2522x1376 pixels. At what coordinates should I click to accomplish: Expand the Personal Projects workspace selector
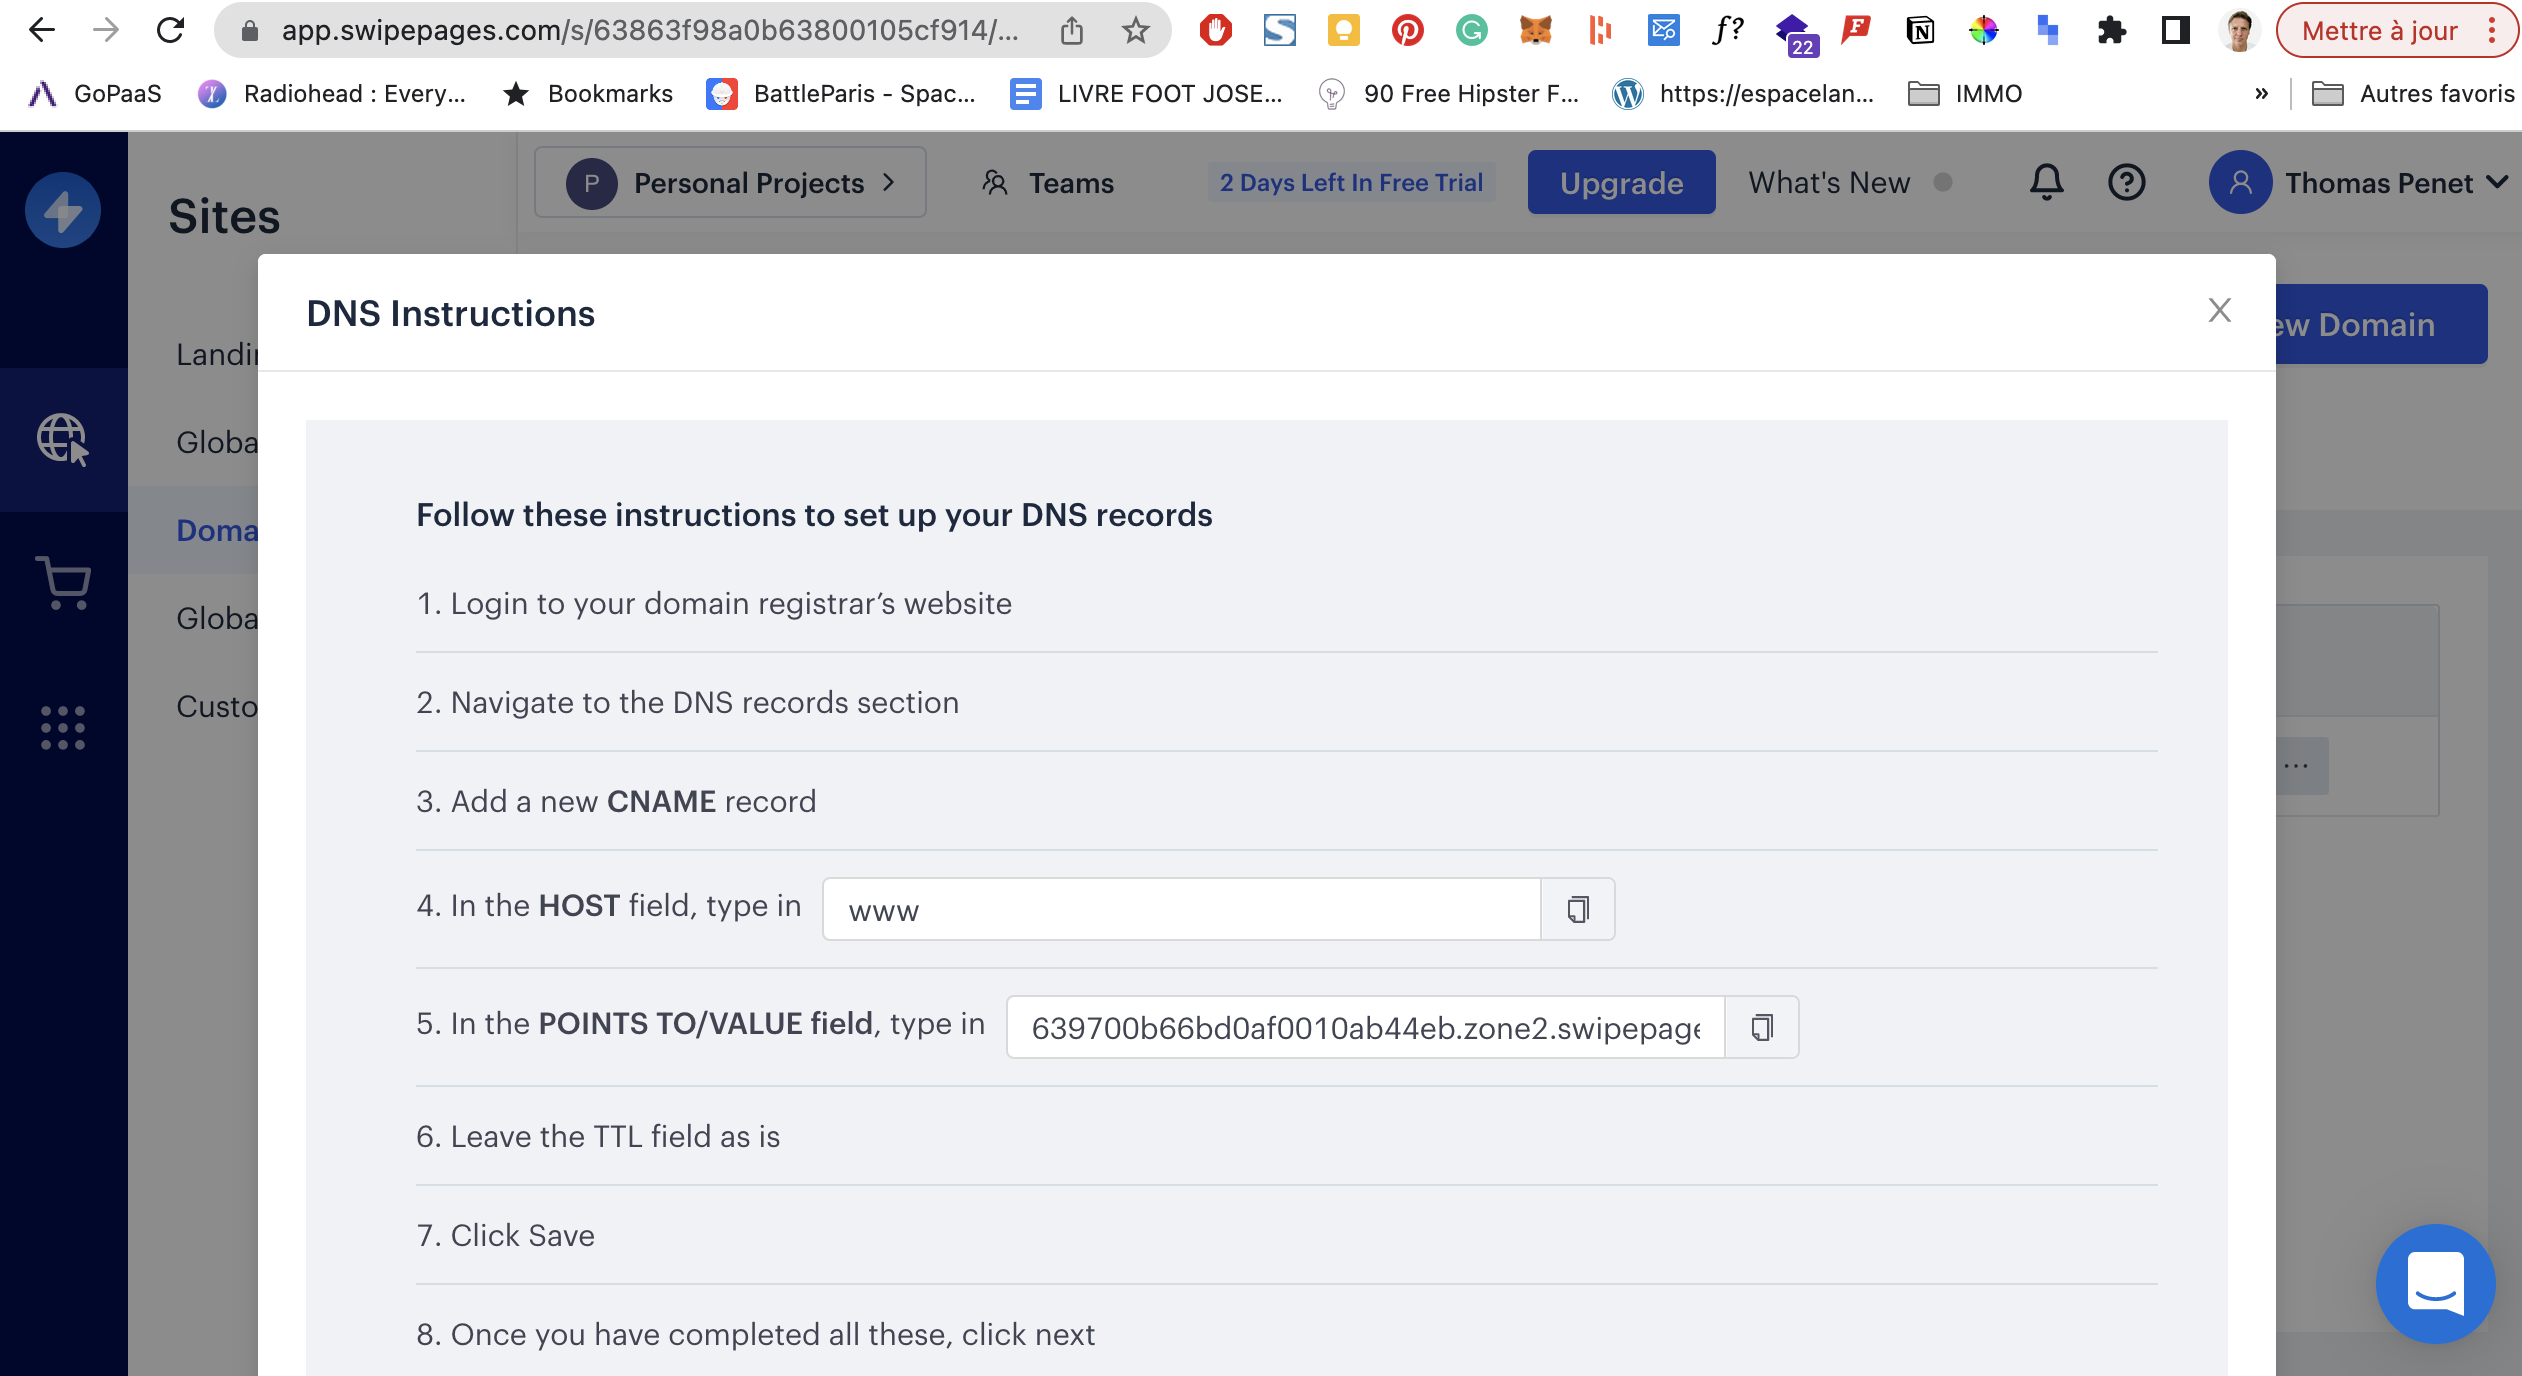[730, 183]
